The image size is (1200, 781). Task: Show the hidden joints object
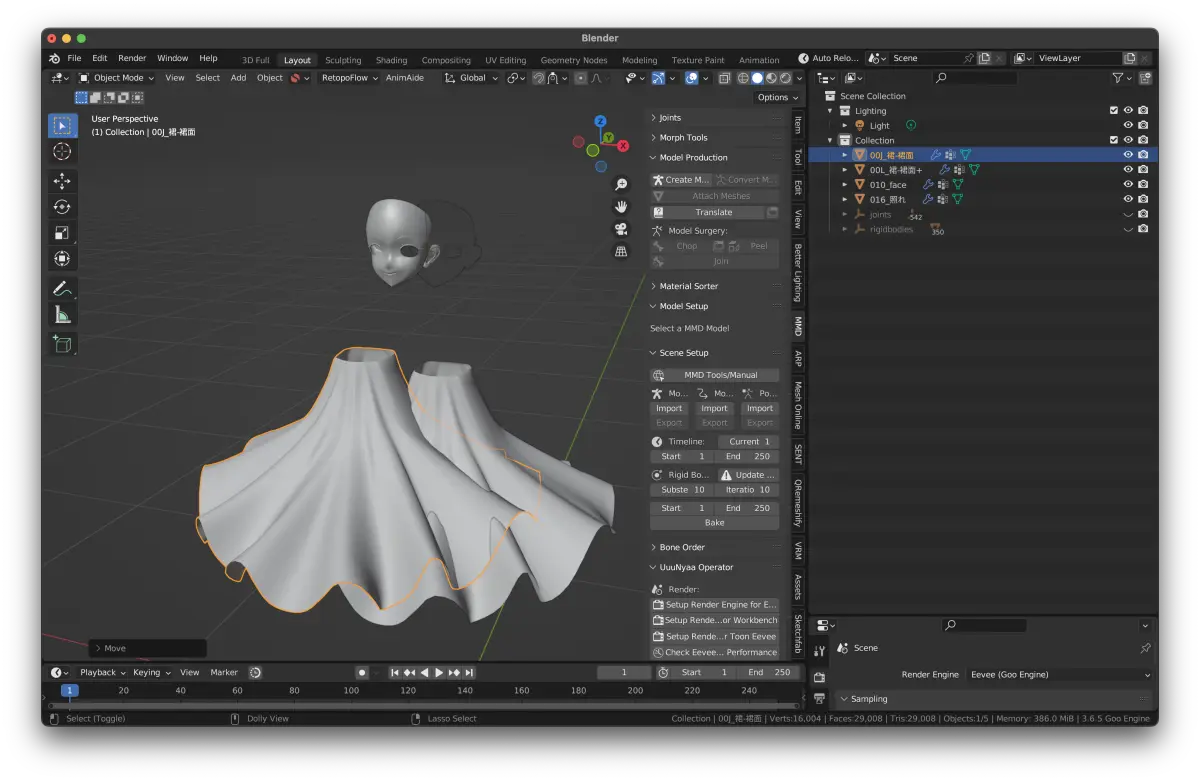click(1128, 214)
